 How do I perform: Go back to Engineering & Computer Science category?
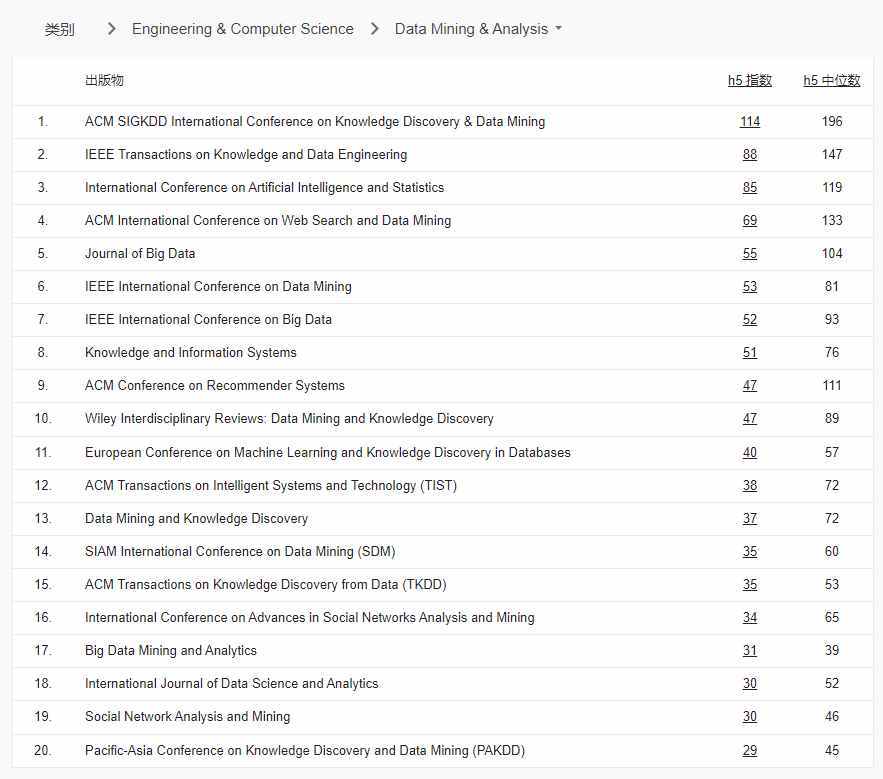[242, 29]
